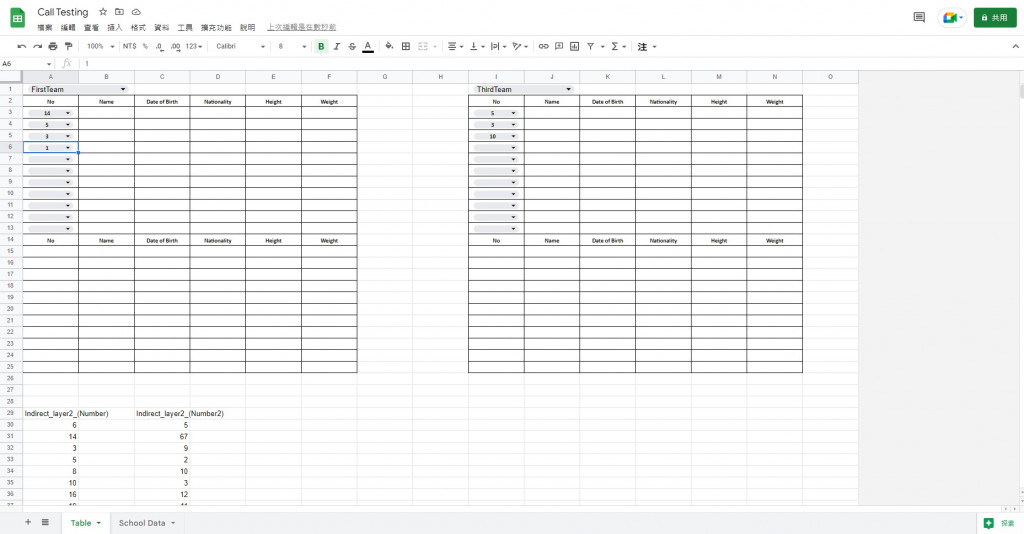
Task: Select the Table sheet tab
Action: [86, 523]
